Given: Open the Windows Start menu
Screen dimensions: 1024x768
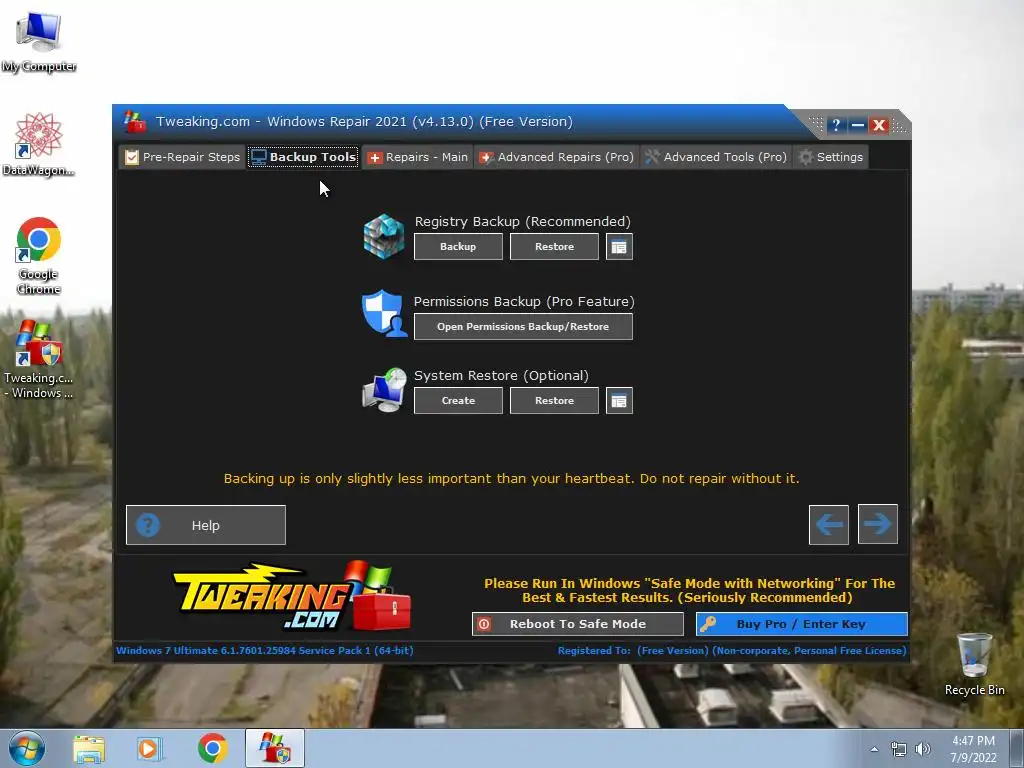Looking at the screenshot, I should click(27, 748).
